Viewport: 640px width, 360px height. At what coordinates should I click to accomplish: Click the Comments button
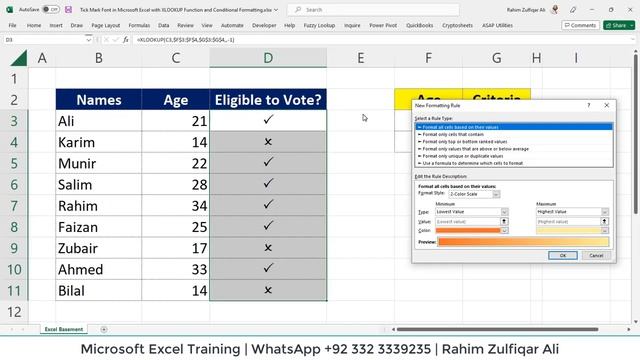coord(580,25)
